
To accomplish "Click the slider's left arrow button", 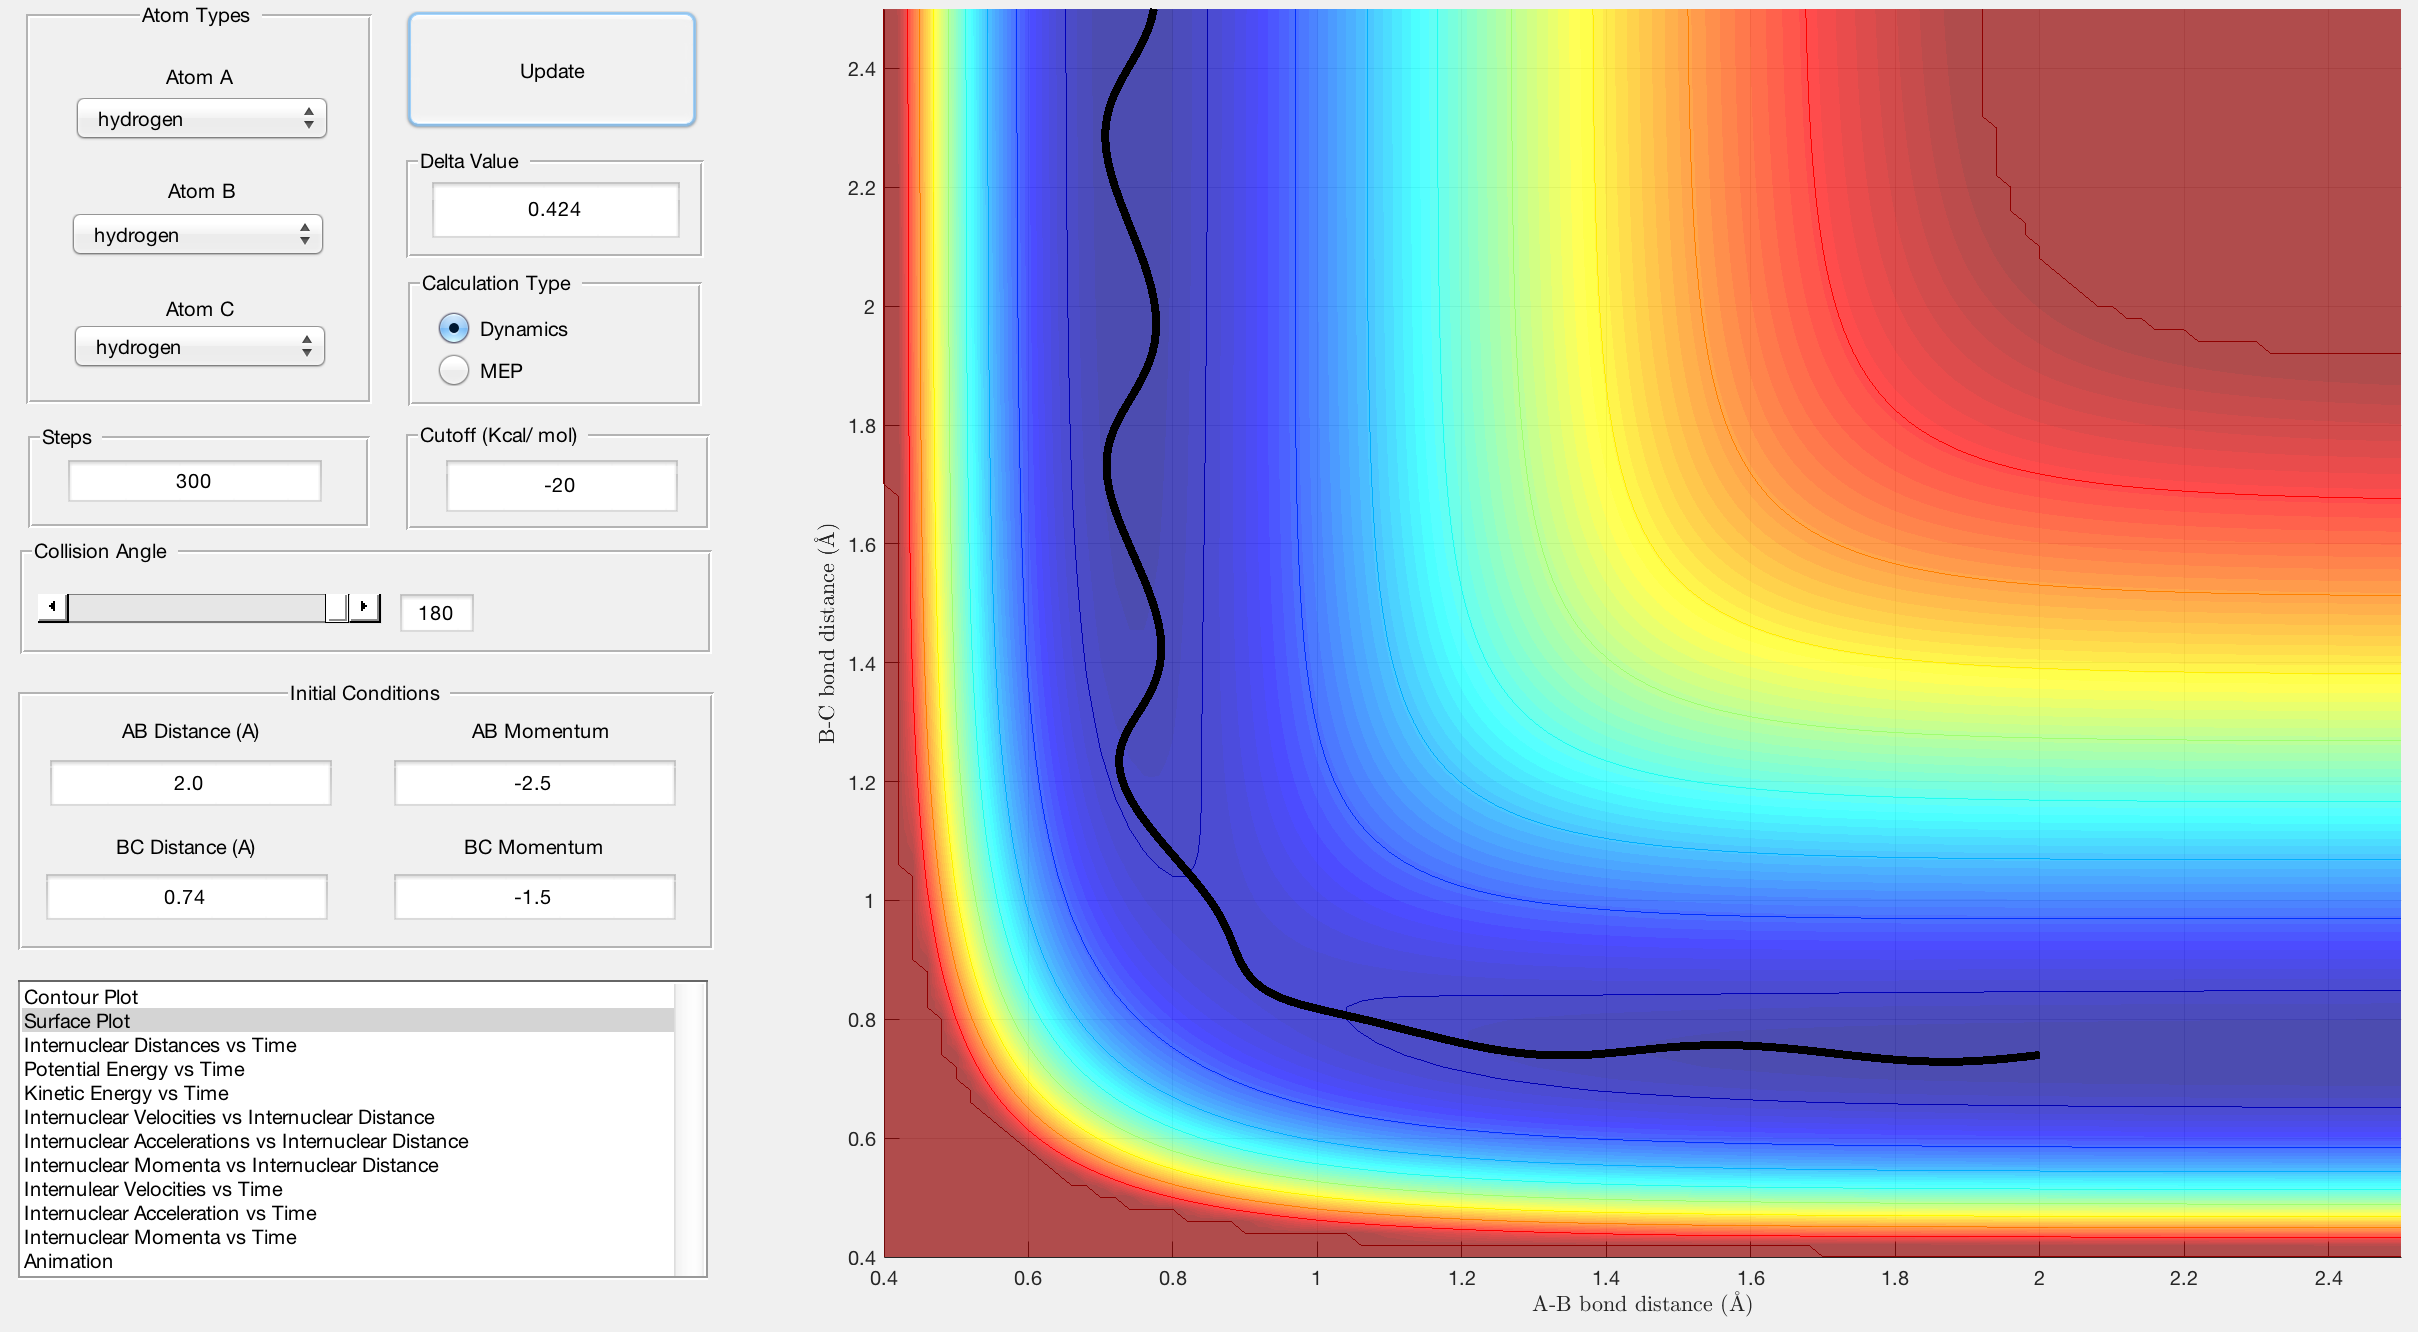I will (53, 607).
